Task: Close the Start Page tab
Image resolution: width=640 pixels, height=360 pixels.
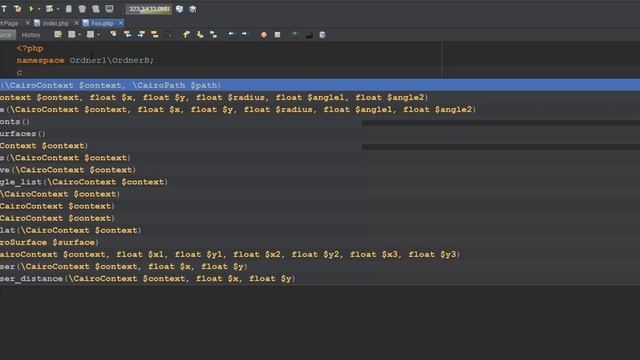Action: click(x=27, y=23)
